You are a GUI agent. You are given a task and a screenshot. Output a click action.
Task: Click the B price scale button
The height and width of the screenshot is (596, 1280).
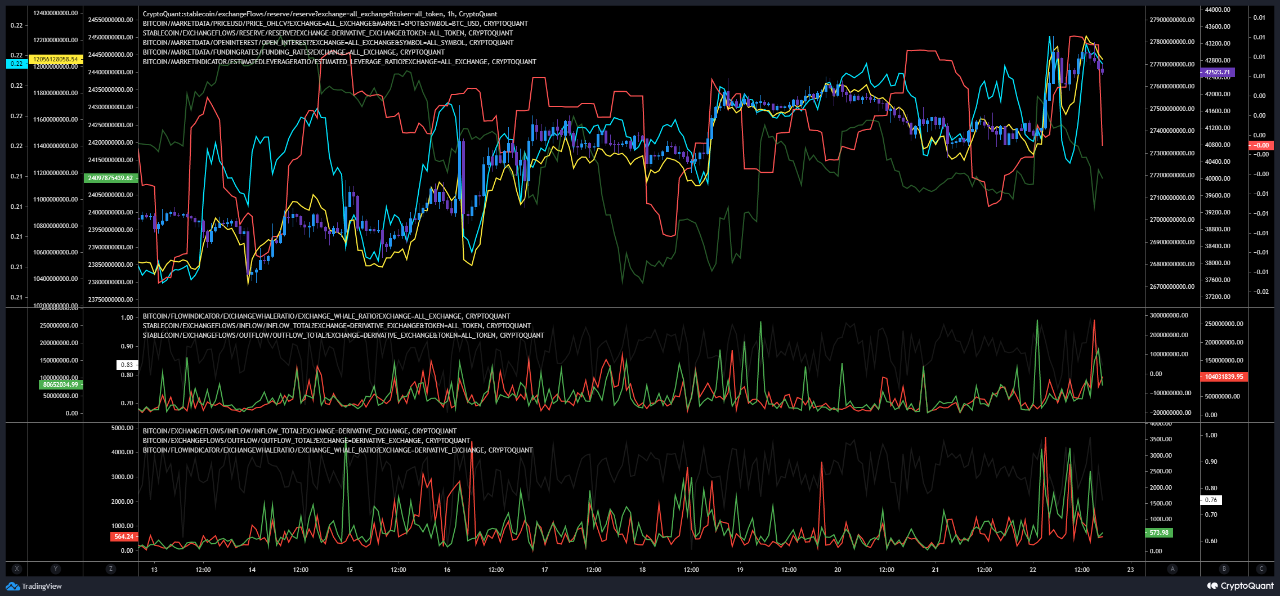[x=1224, y=569]
